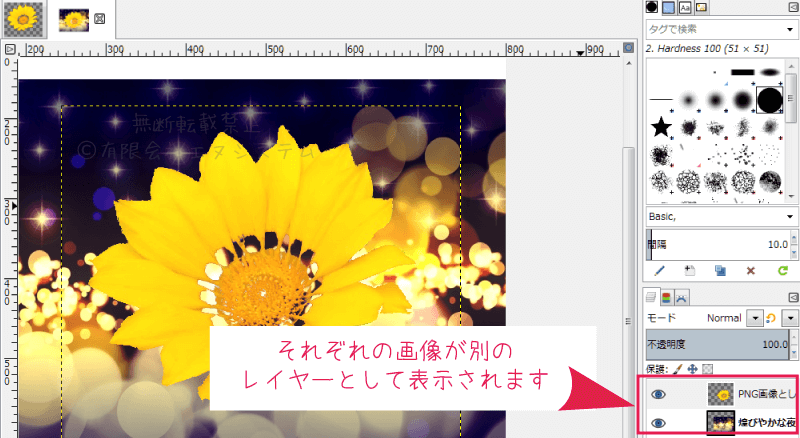The width and height of the screenshot is (800, 438).
Task: Duplicate the selected brush
Action: [x=720, y=271]
